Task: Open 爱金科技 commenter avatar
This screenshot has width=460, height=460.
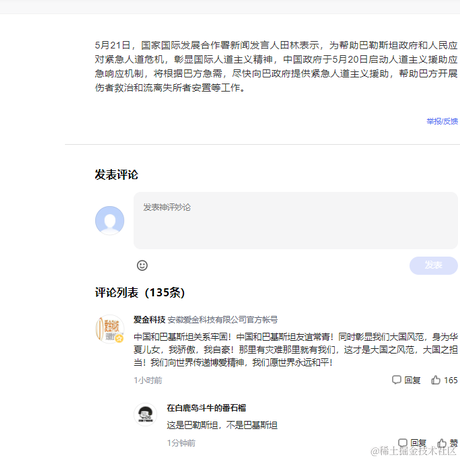Action: [x=110, y=329]
